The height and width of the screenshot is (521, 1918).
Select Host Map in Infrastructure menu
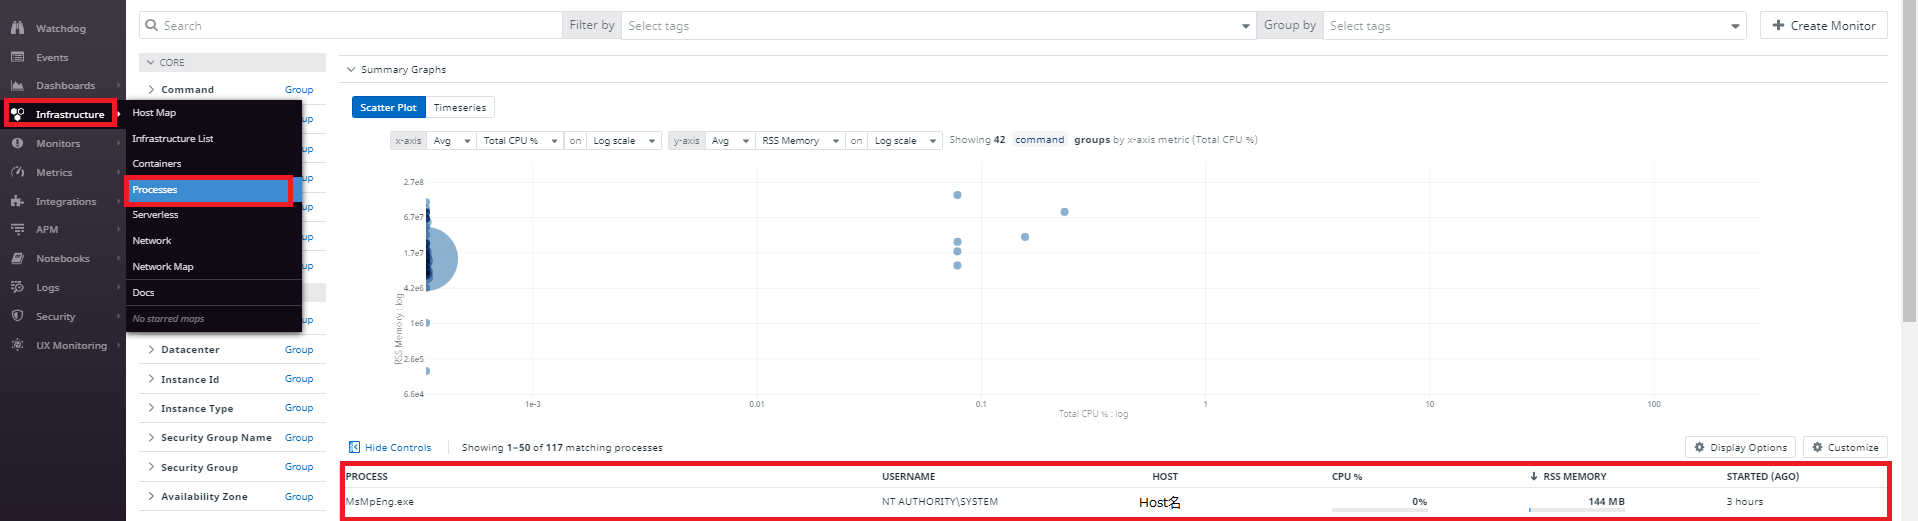point(213,113)
